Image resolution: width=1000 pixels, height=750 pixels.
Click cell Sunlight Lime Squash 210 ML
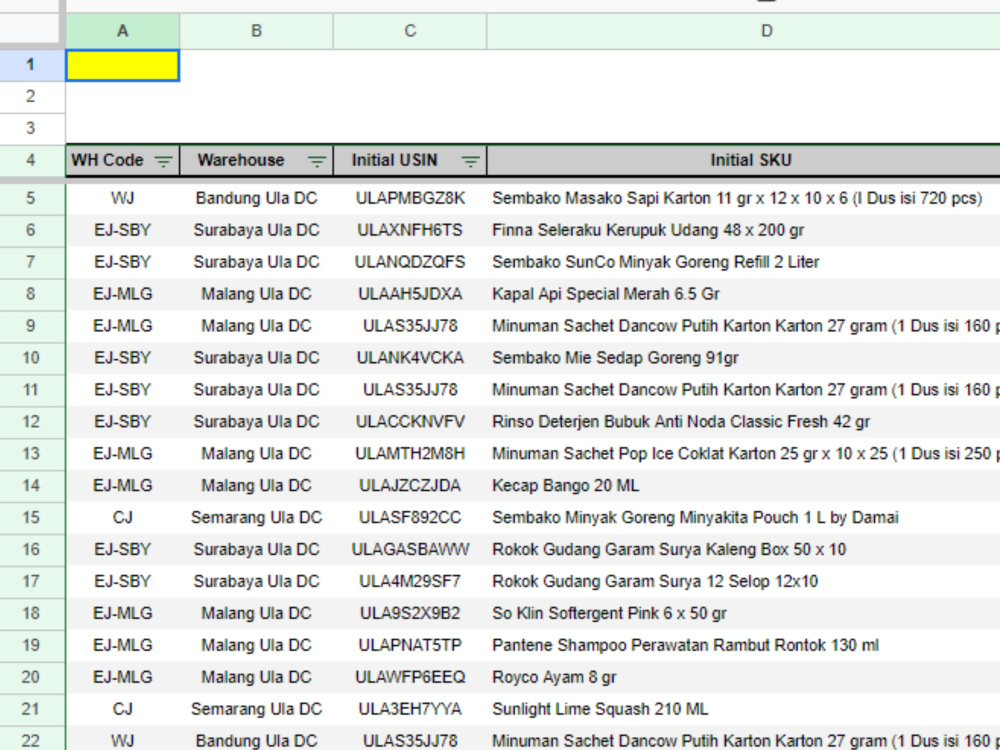click(x=744, y=709)
